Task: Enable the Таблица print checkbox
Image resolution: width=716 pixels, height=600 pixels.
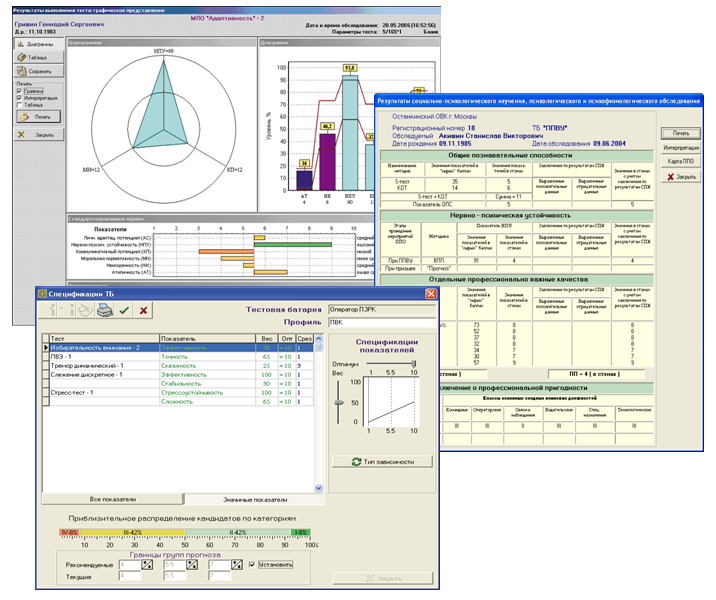Action: (22, 105)
